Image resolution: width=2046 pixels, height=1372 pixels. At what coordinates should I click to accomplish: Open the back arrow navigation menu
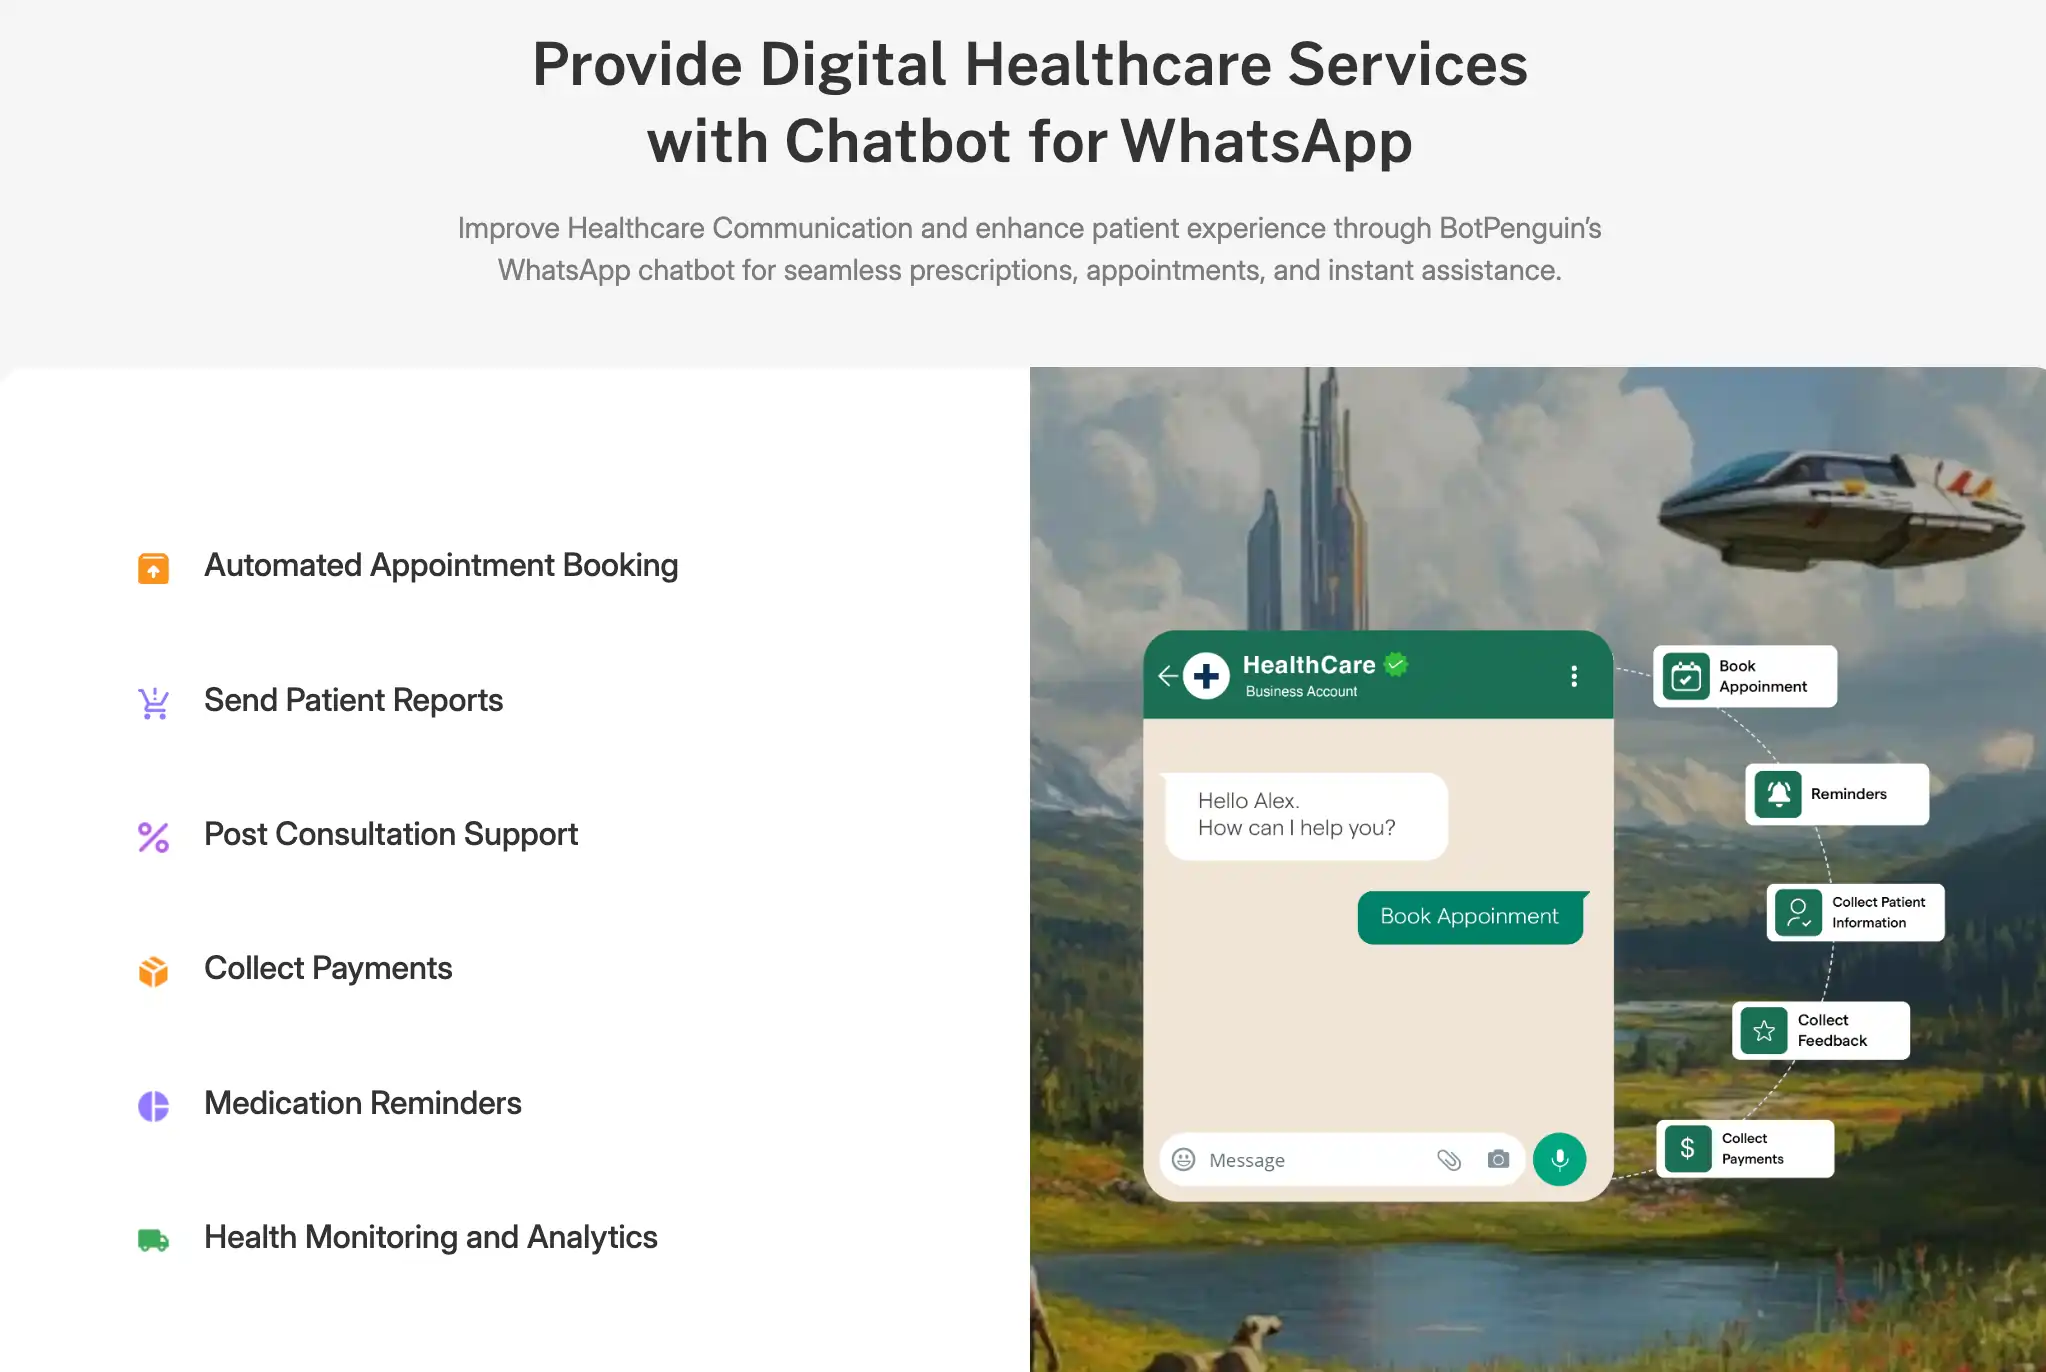1168,677
